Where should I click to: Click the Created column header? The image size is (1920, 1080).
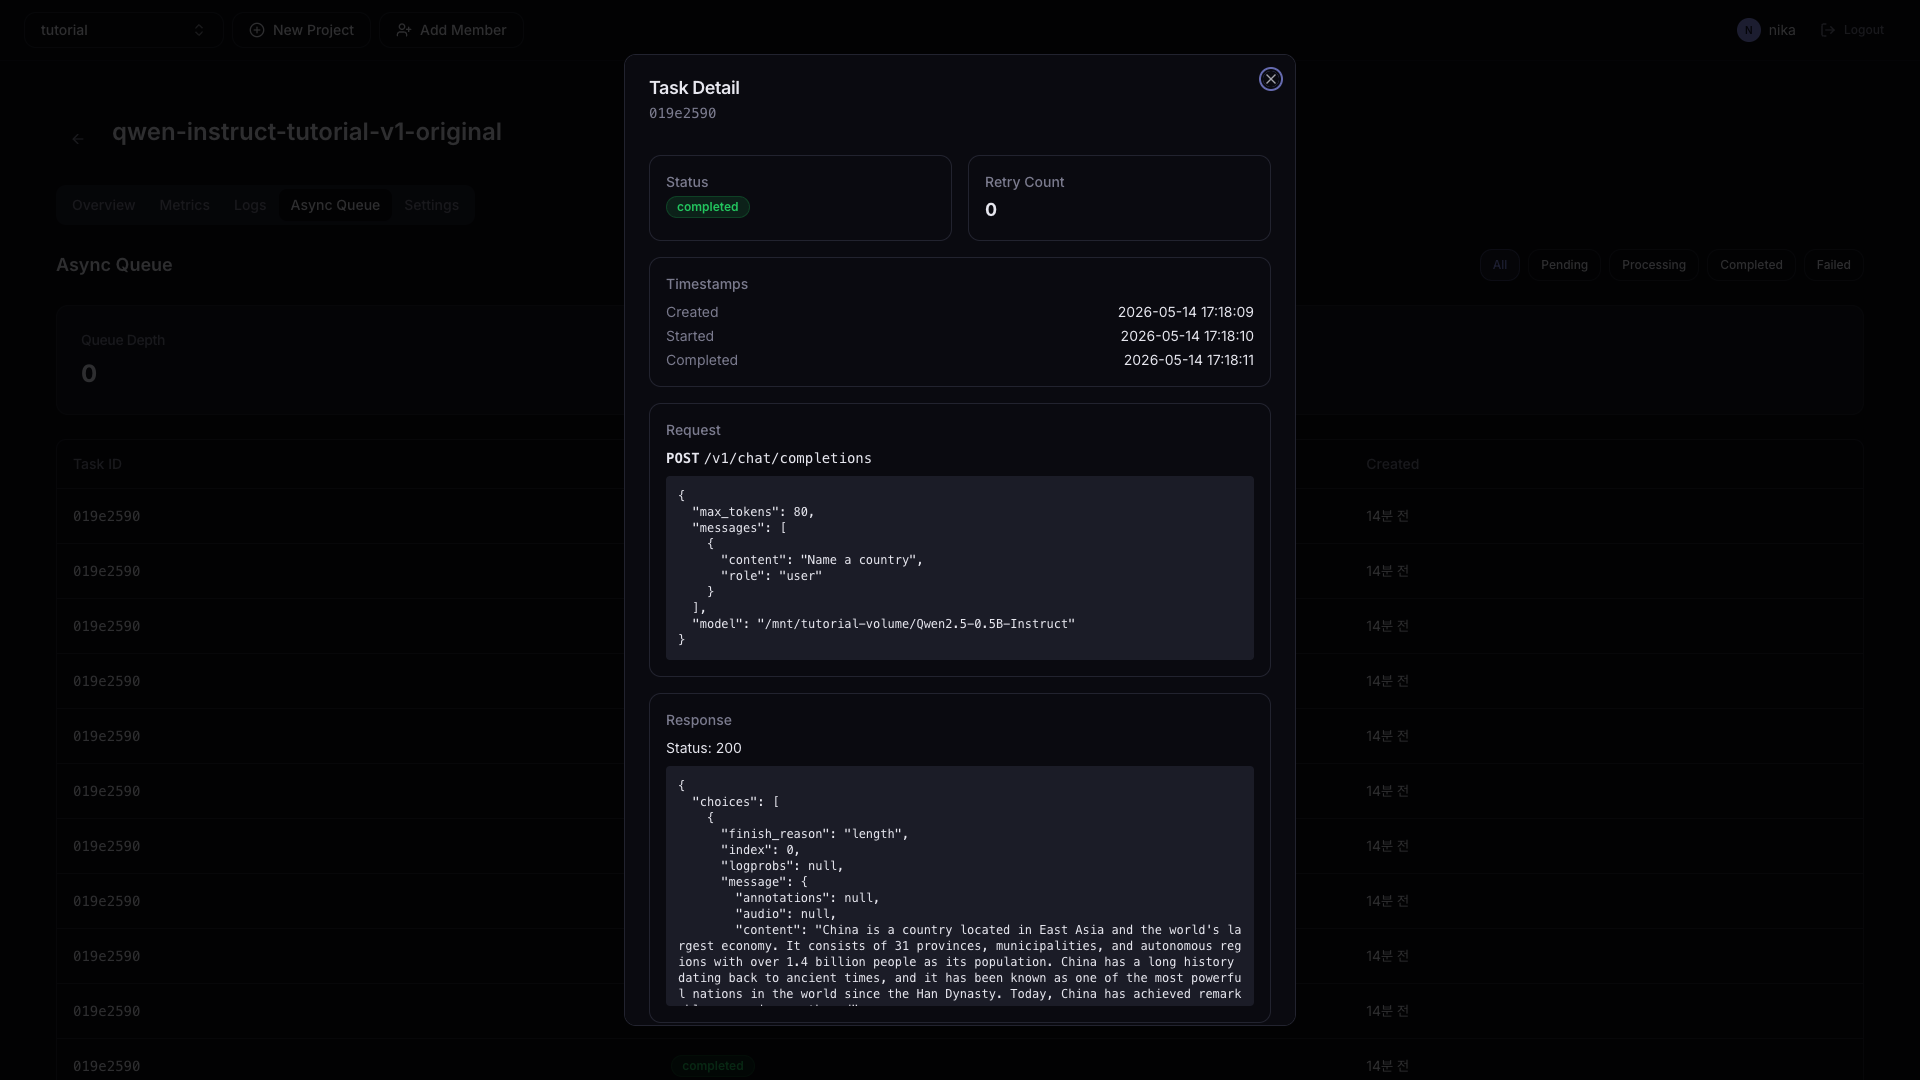coord(1392,464)
